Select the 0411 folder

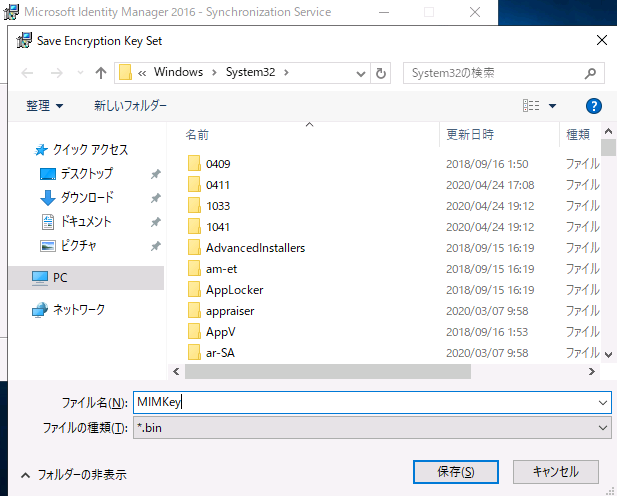click(218, 185)
